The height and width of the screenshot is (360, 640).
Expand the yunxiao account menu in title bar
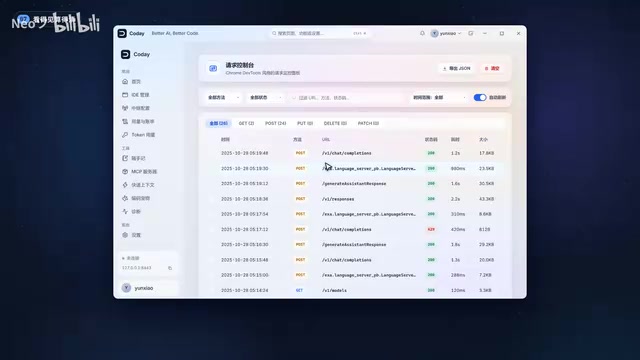coord(446,33)
